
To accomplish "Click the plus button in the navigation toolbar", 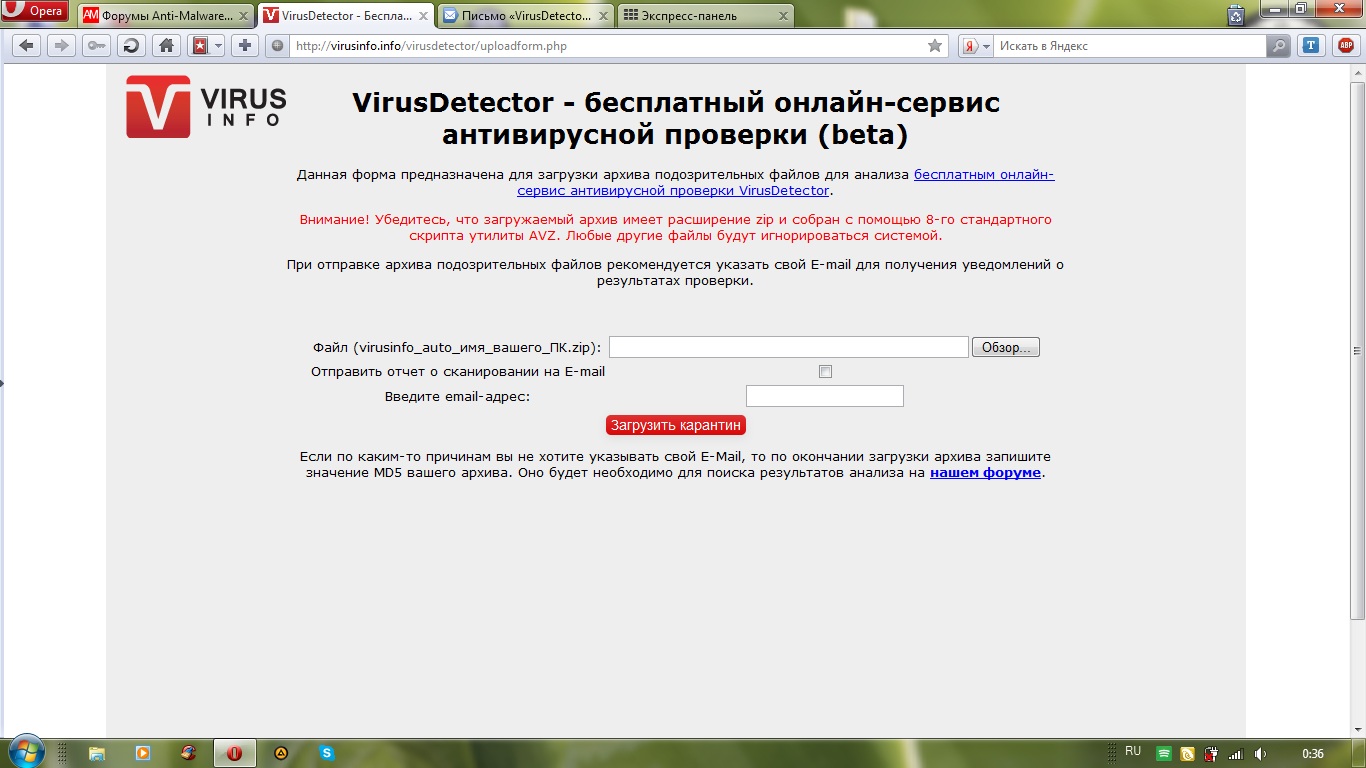I will 245,46.
